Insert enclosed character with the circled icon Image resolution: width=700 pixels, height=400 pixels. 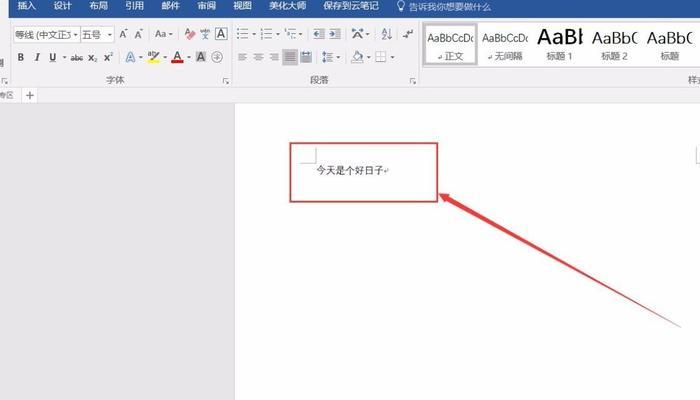pyautogui.click(x=217, y=57)
